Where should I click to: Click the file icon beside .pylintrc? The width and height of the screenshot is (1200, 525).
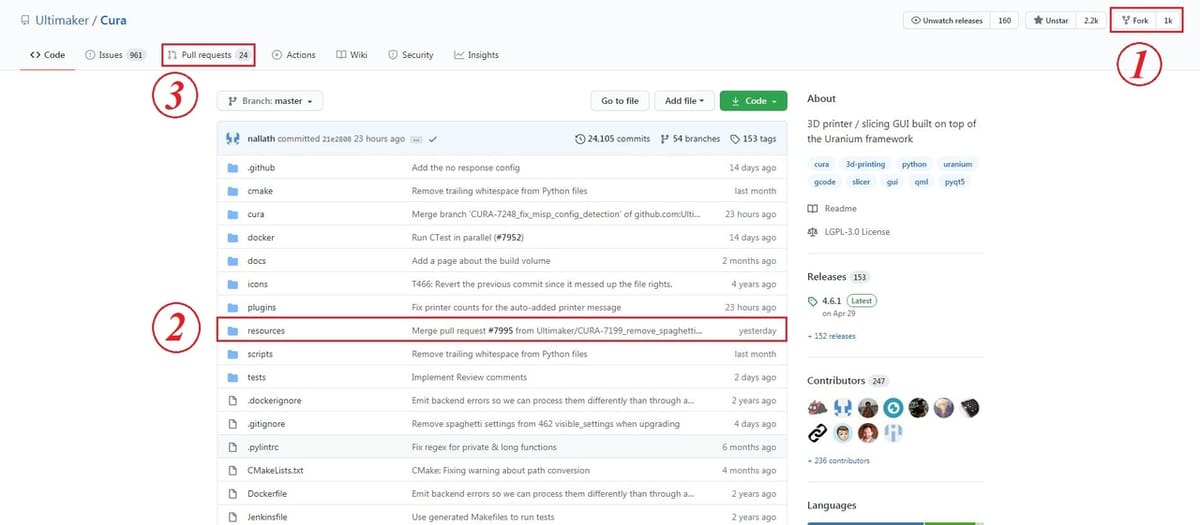[232, 447]
